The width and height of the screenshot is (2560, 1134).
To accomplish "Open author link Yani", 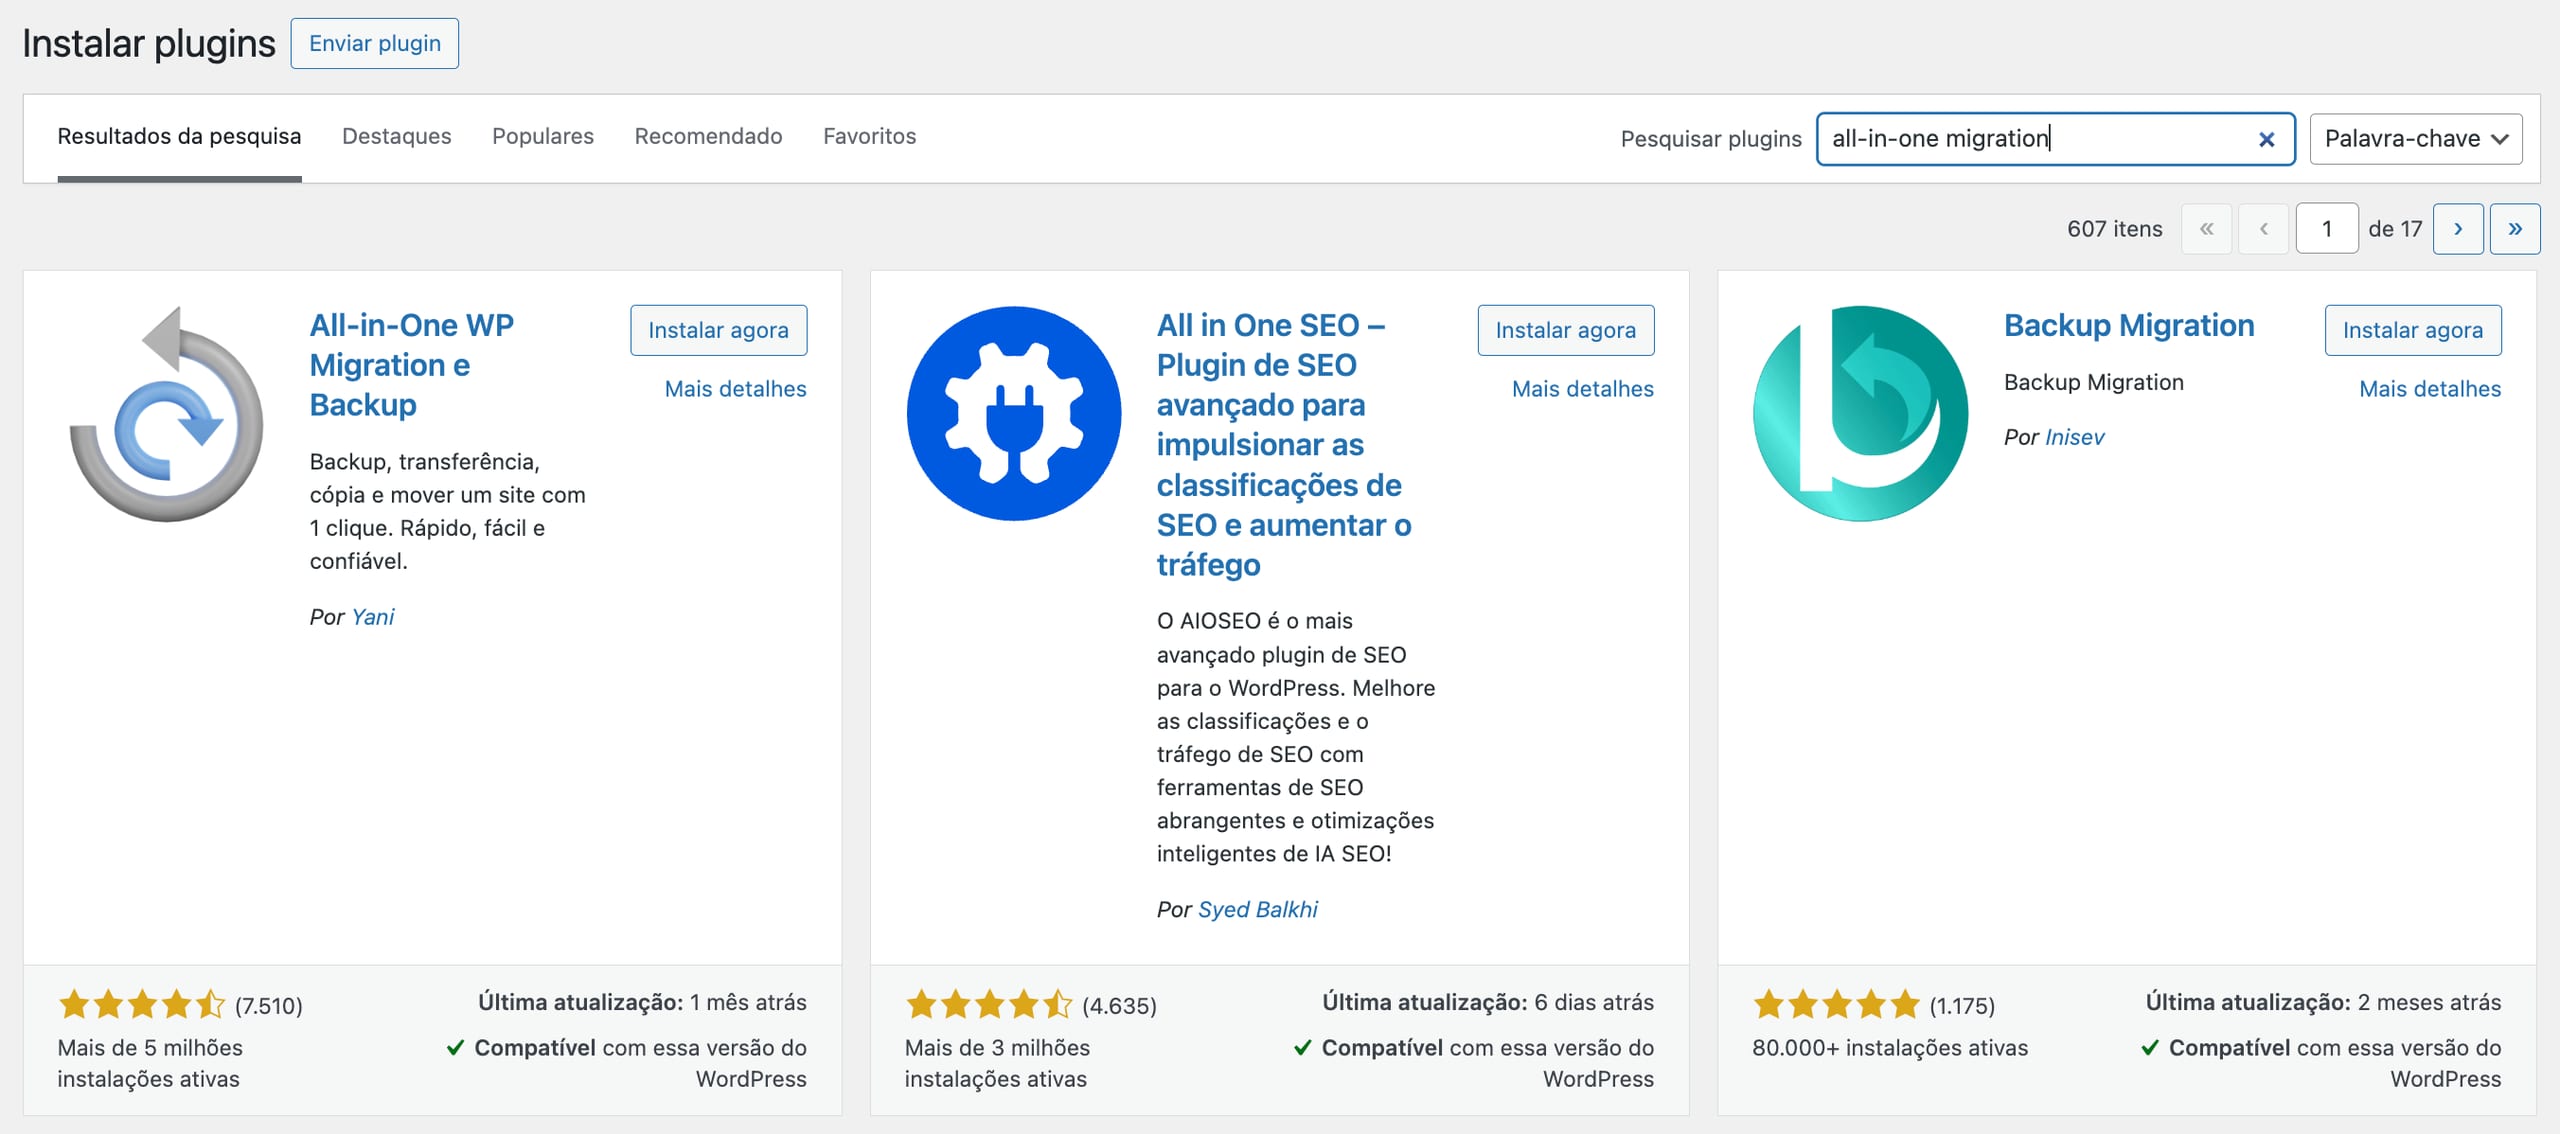I will click(x=372, y=617).
